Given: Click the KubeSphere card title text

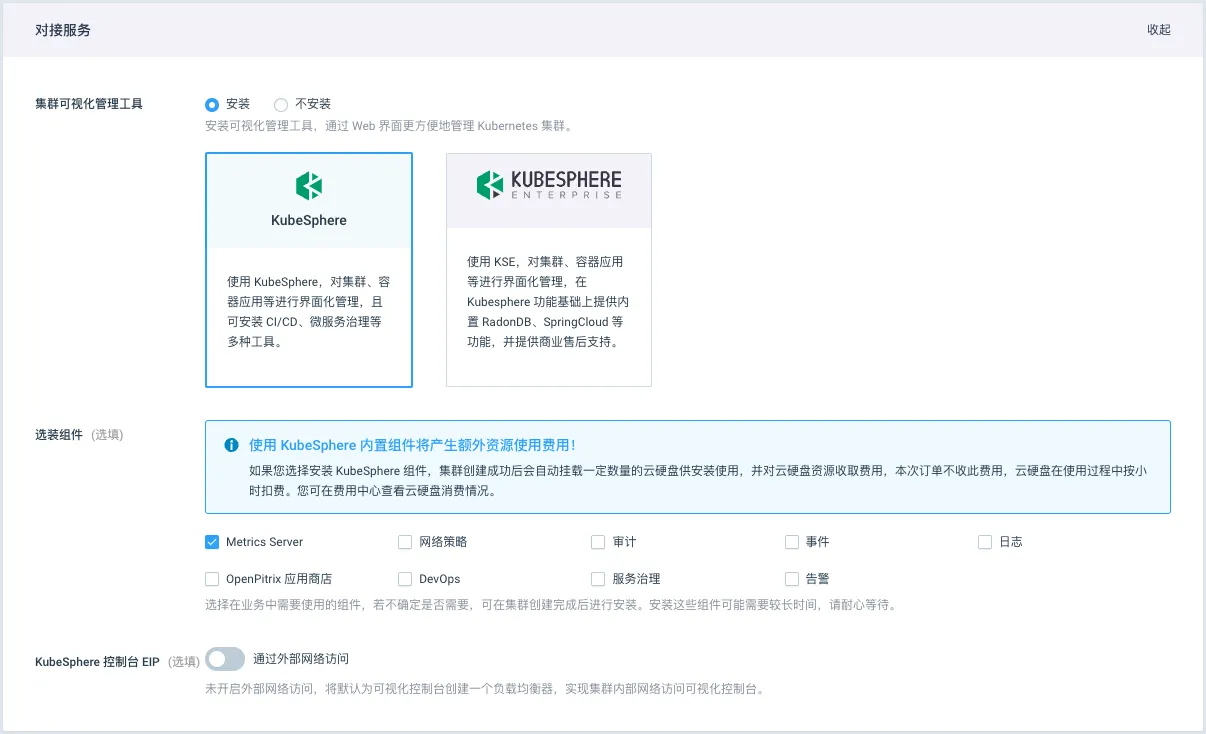Looking at the screenshot, I should (x=309, y=220).
